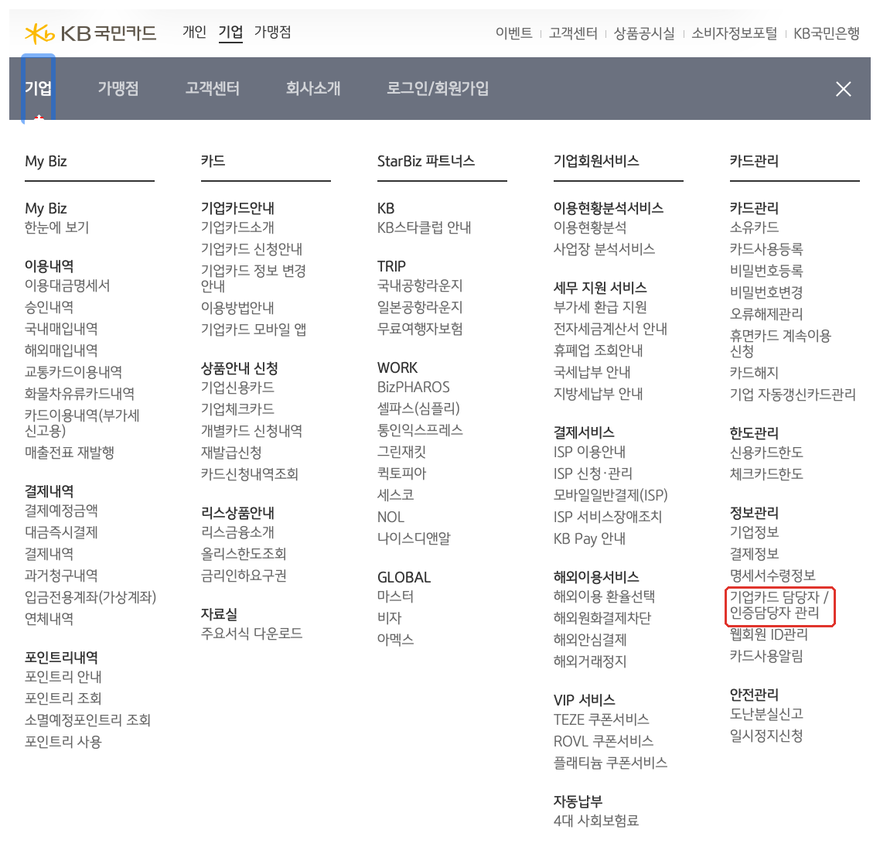Screen dimensions: 880x854
Task: Open 나이스디앤알
Action: pos(414,539)
